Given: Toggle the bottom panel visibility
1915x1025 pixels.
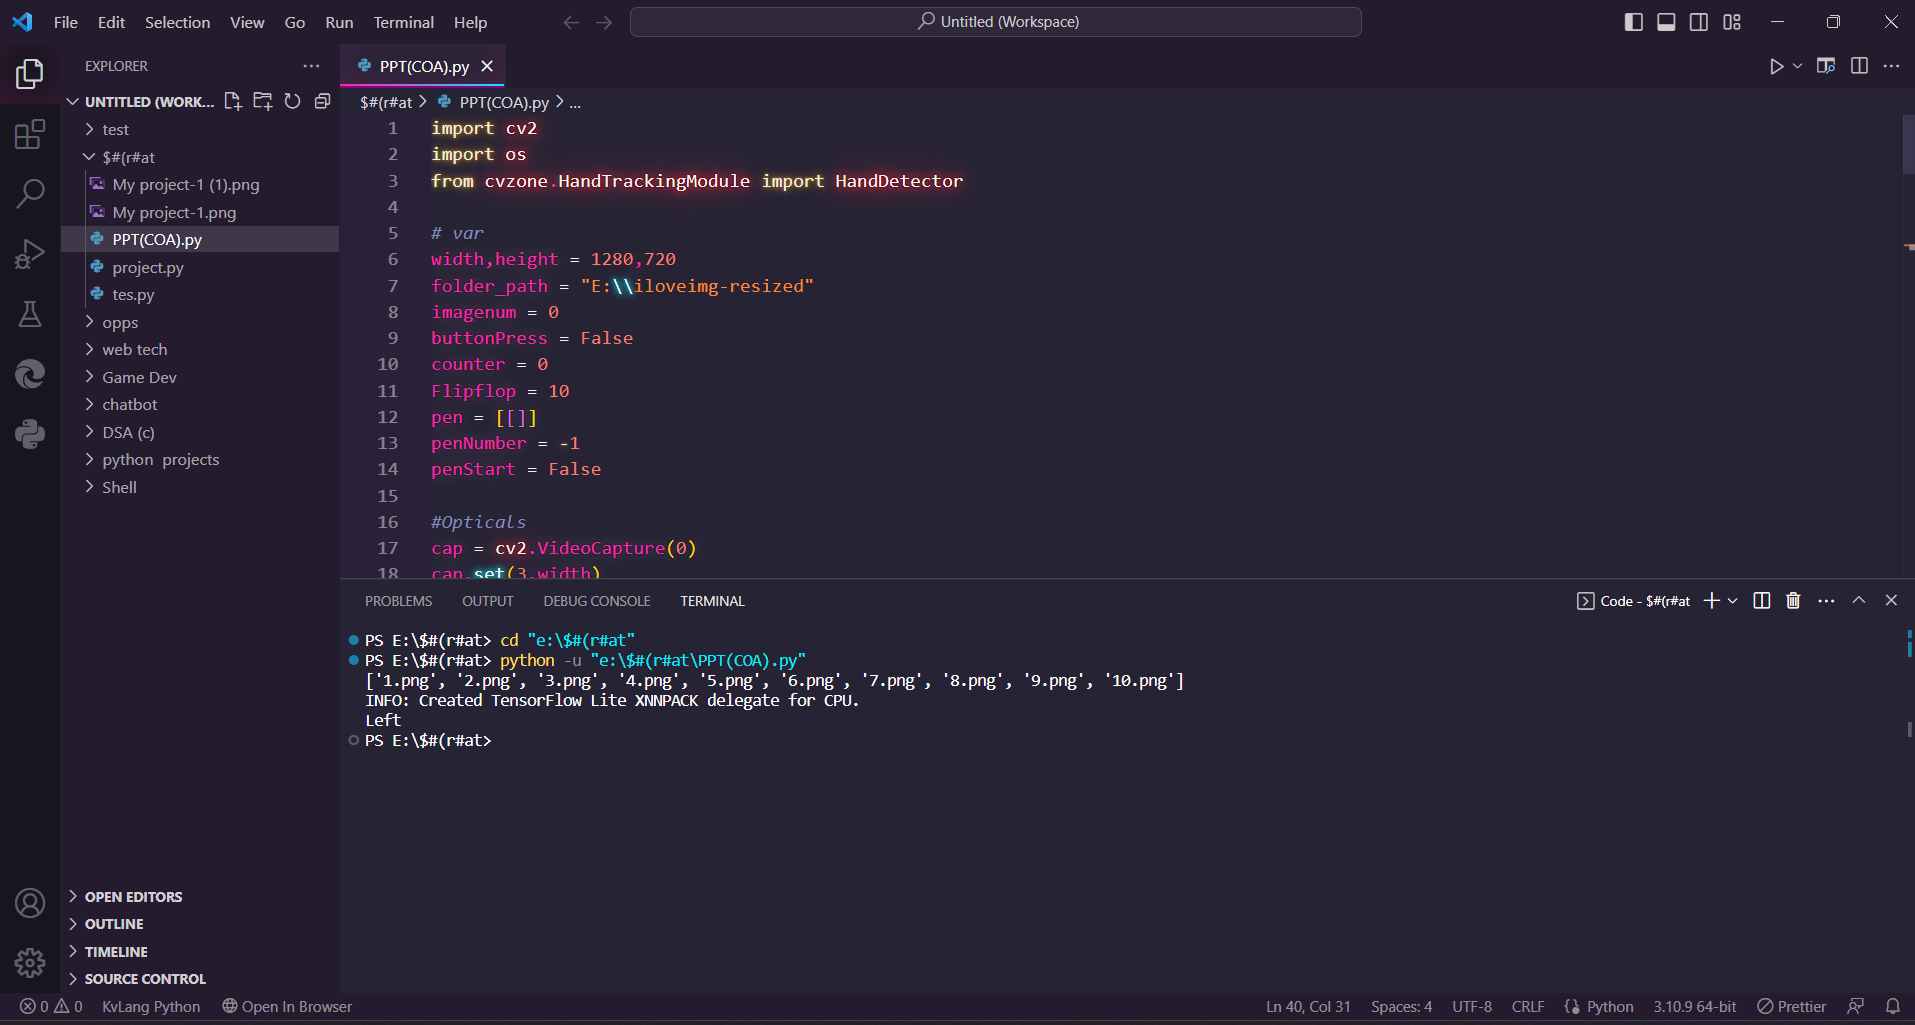Looking at the screenshot, I should click(1666, 22).
